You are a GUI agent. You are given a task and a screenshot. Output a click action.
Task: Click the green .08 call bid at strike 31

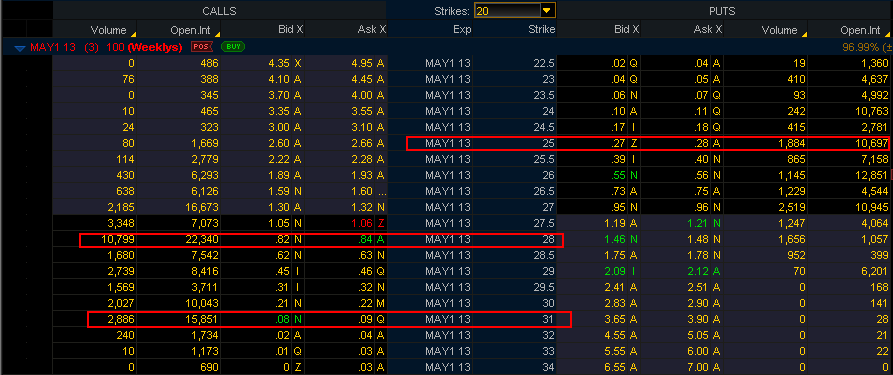point(281,320)
